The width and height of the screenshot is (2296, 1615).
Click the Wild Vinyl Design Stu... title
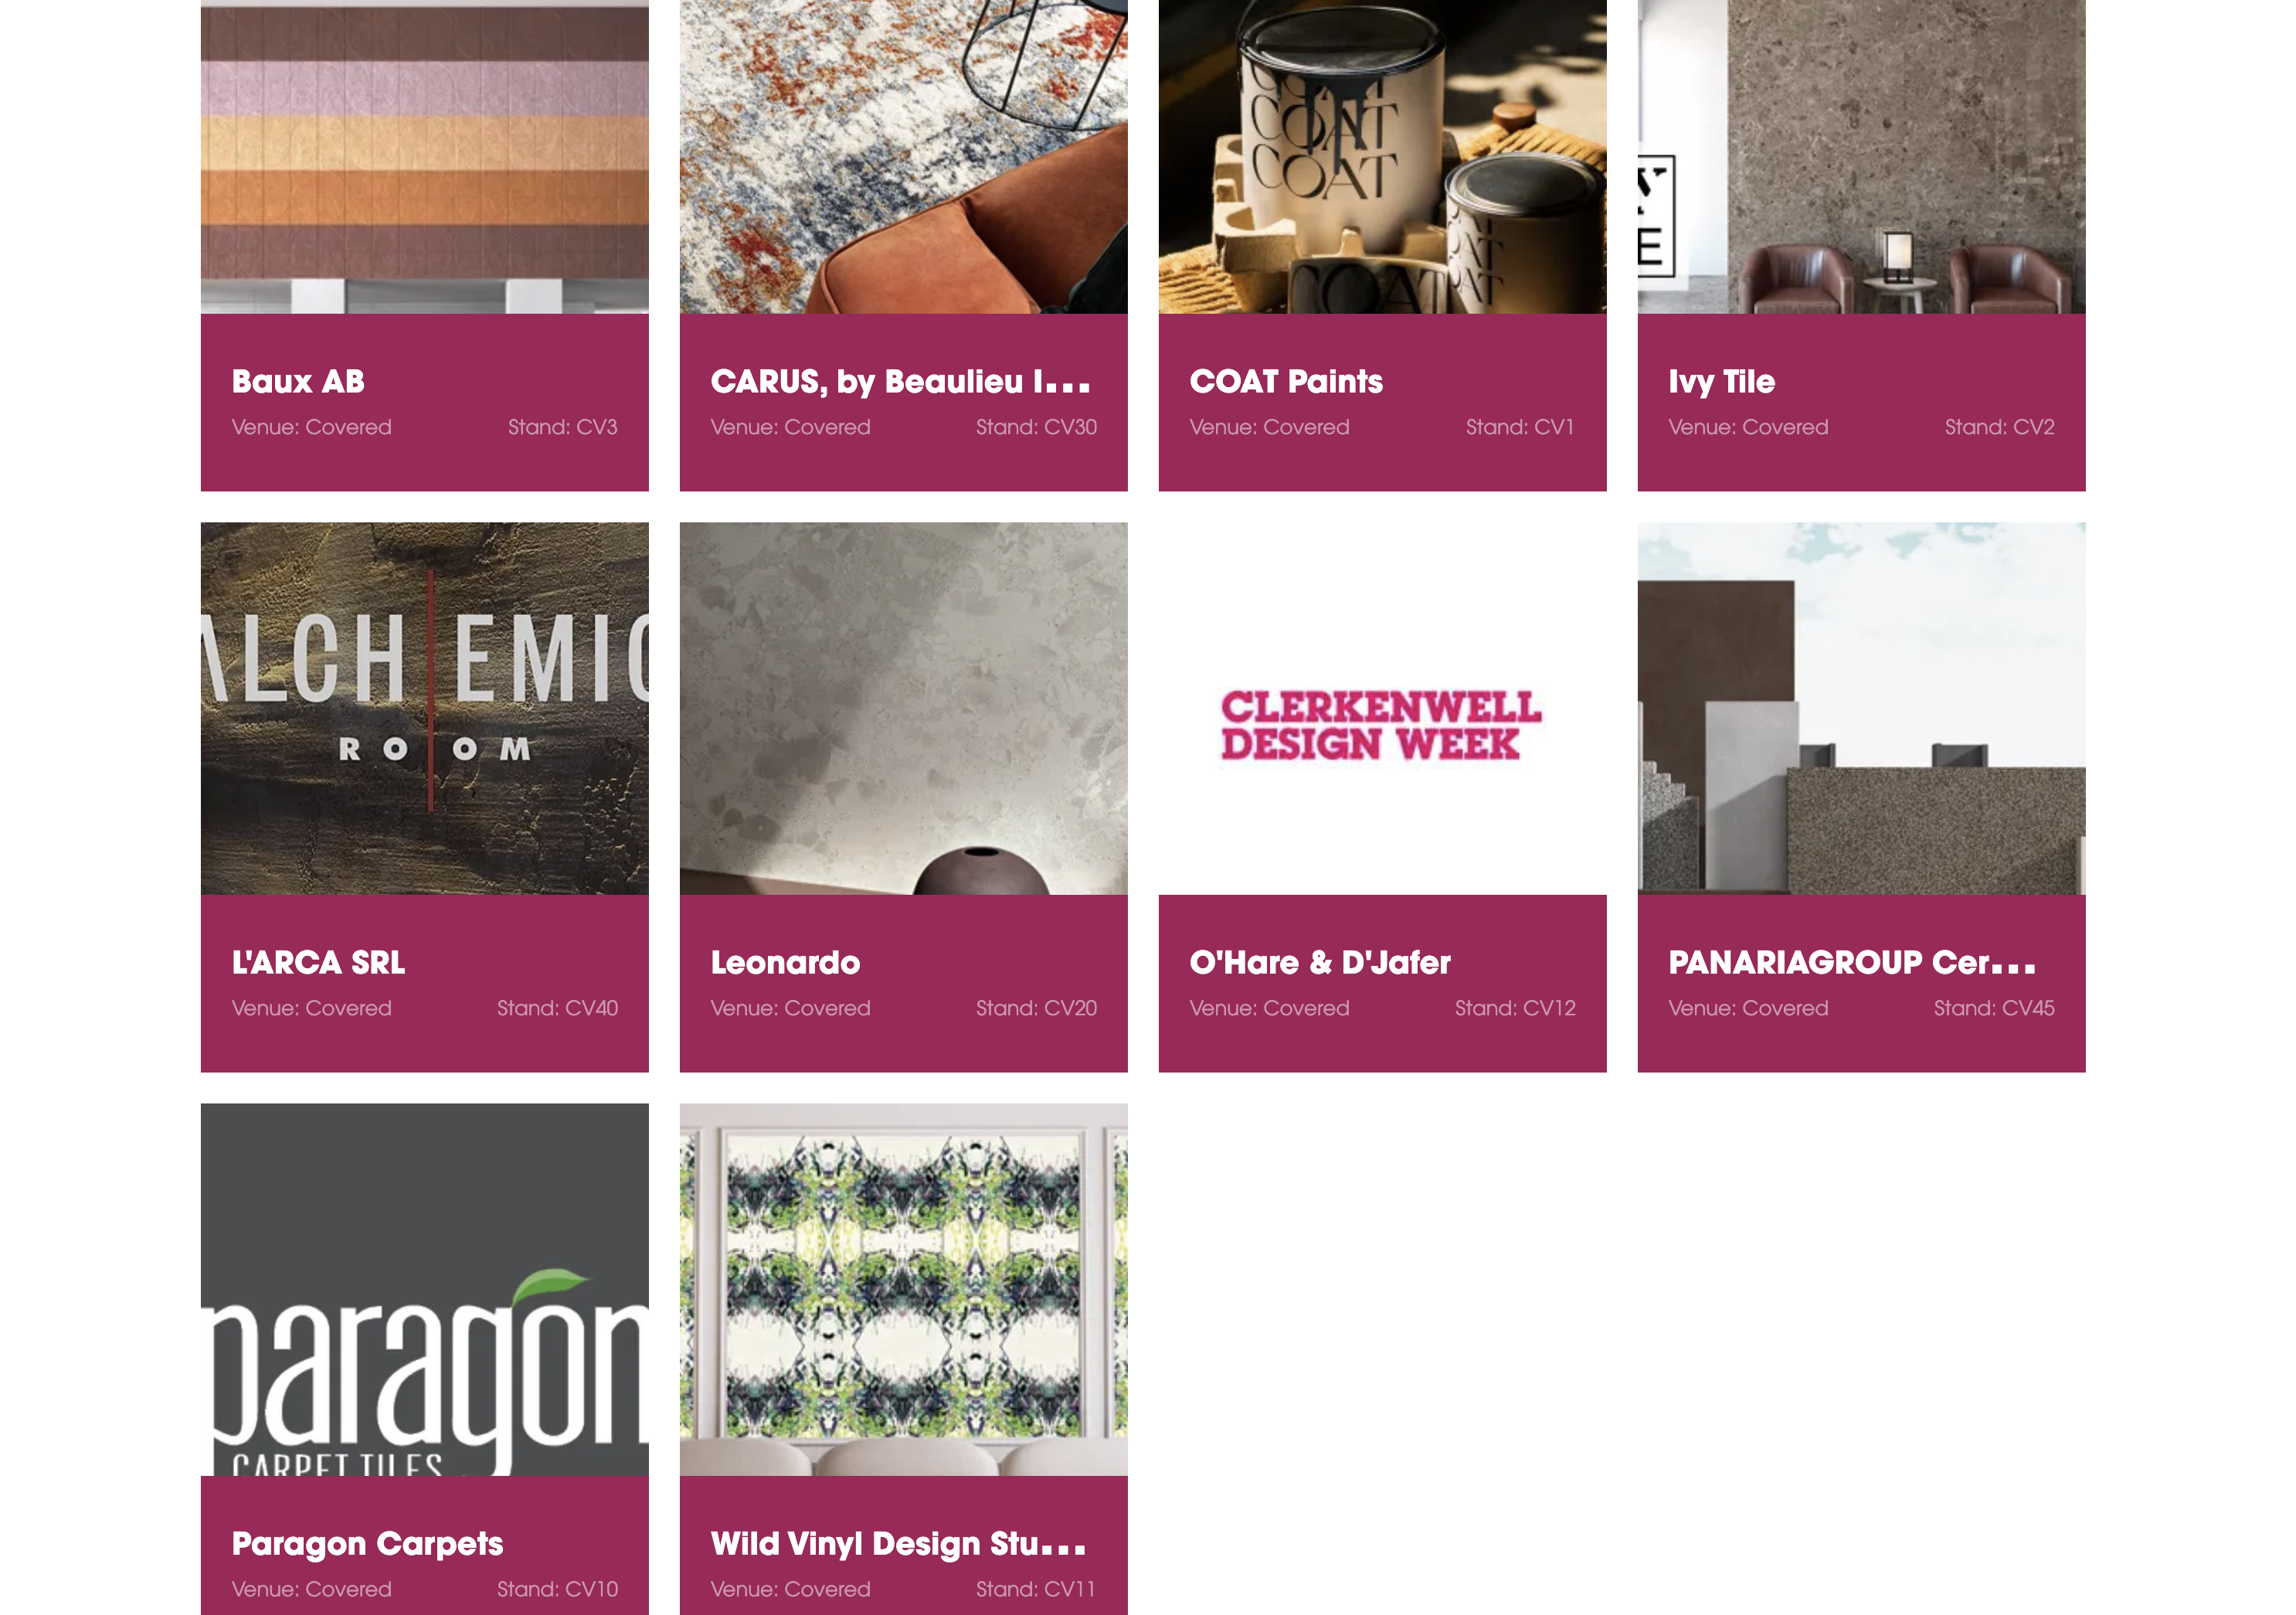click(898, 1544)
